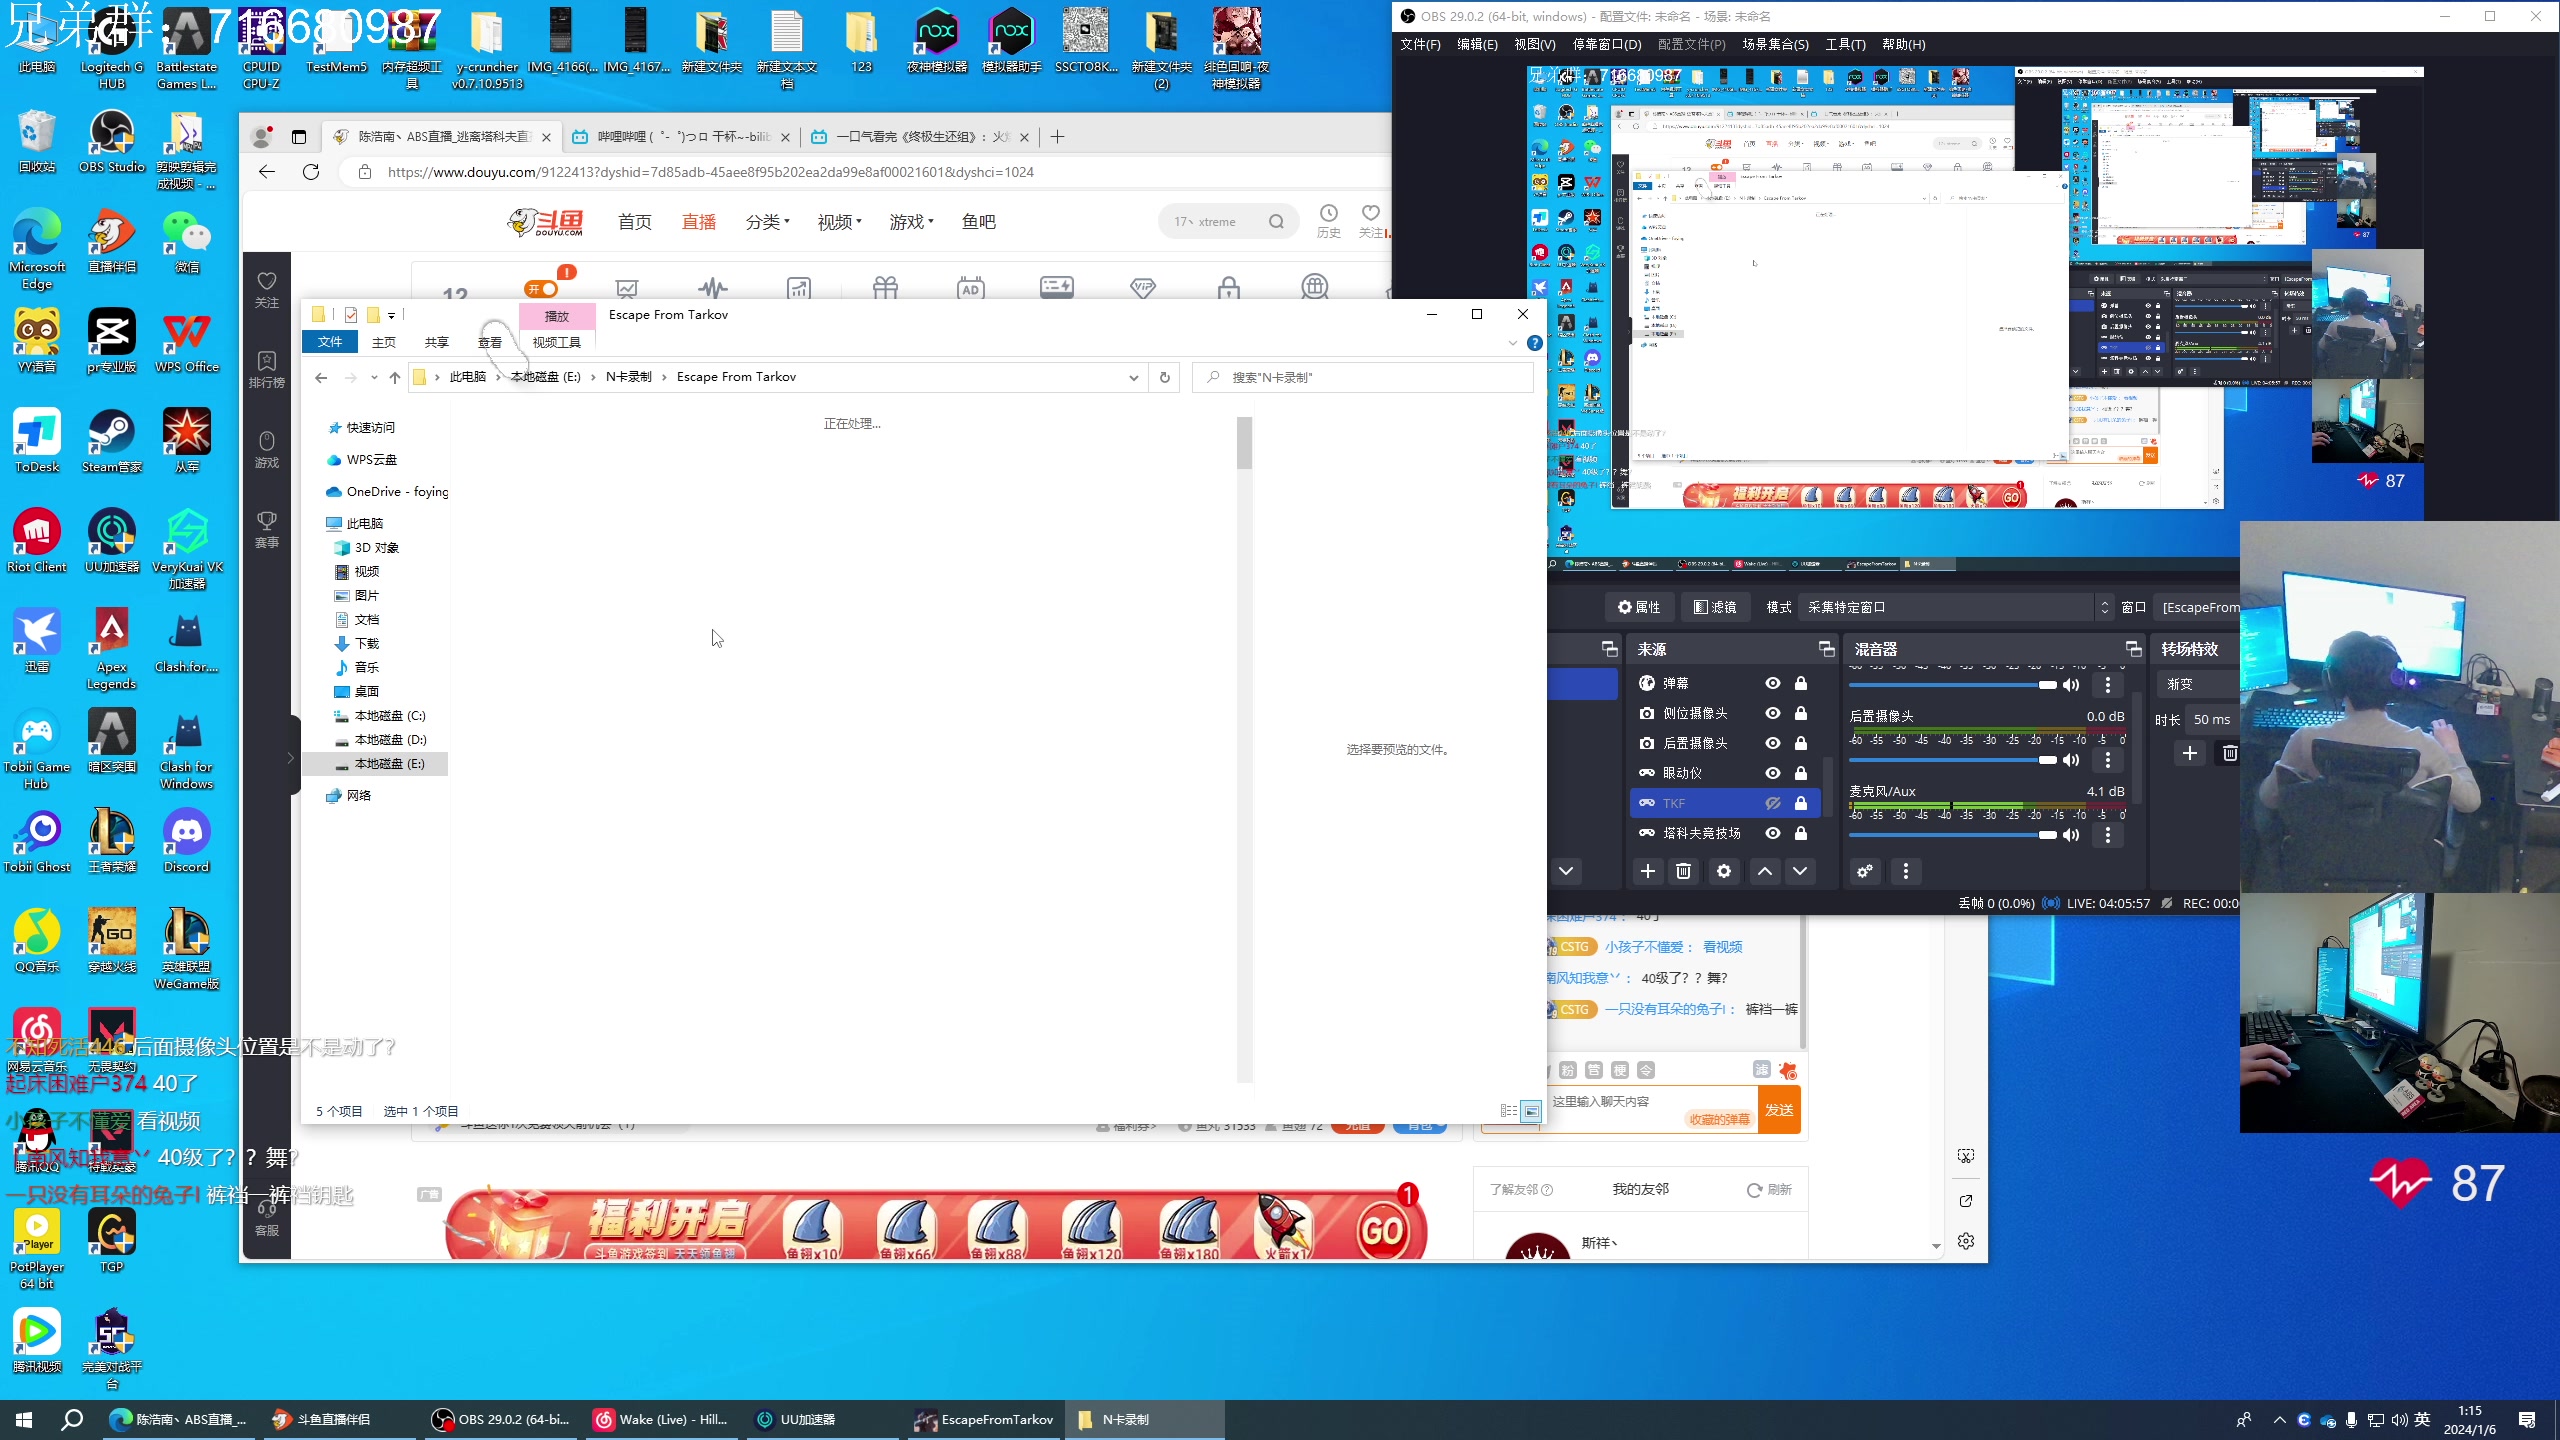This screenshot has height=1440, width=2560.
Task: Click the OBS 滤镜 filters button
Action: (x=1716, y=607)
